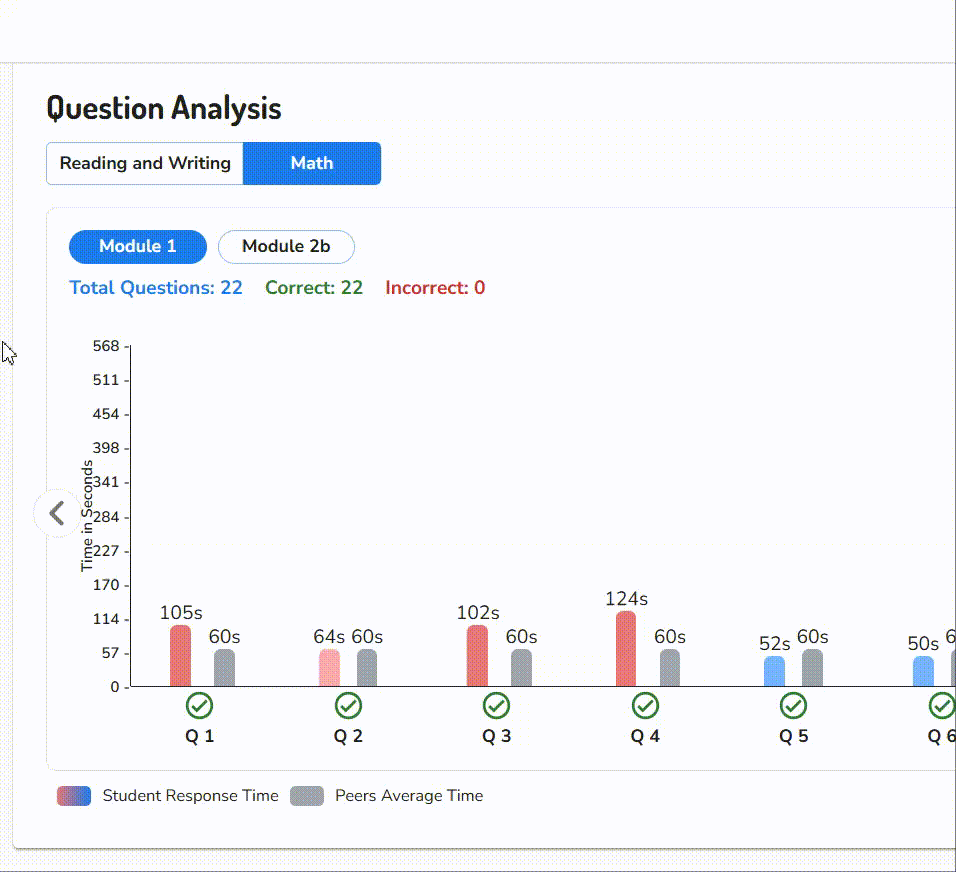Click the left chevron arrow beside the chart
Screen dimensions: 956x872
57,512
